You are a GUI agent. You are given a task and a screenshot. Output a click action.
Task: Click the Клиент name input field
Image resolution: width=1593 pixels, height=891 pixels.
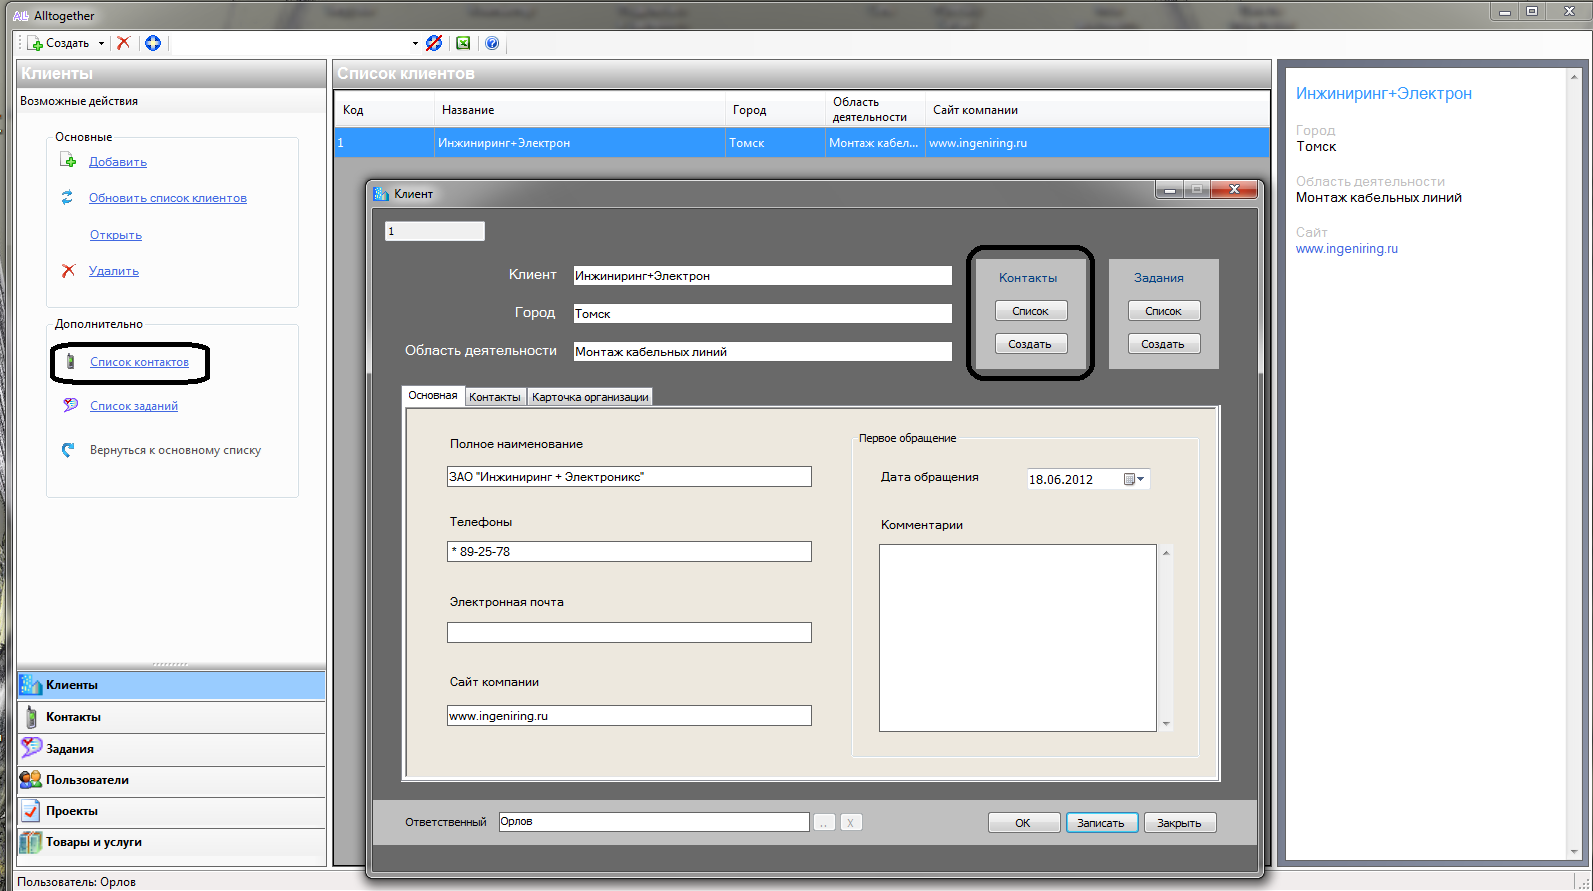[x=762, y=276]
